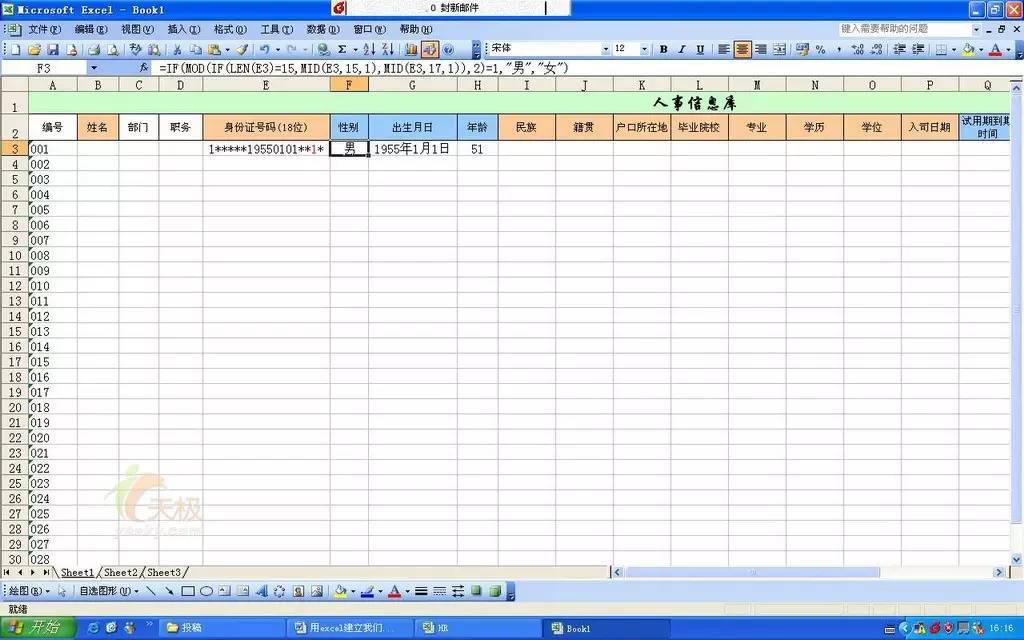1024x640 pixels.
Task: Open Print Preview from the toolbar
Action: pyautogui.click(x=113, y=50)
